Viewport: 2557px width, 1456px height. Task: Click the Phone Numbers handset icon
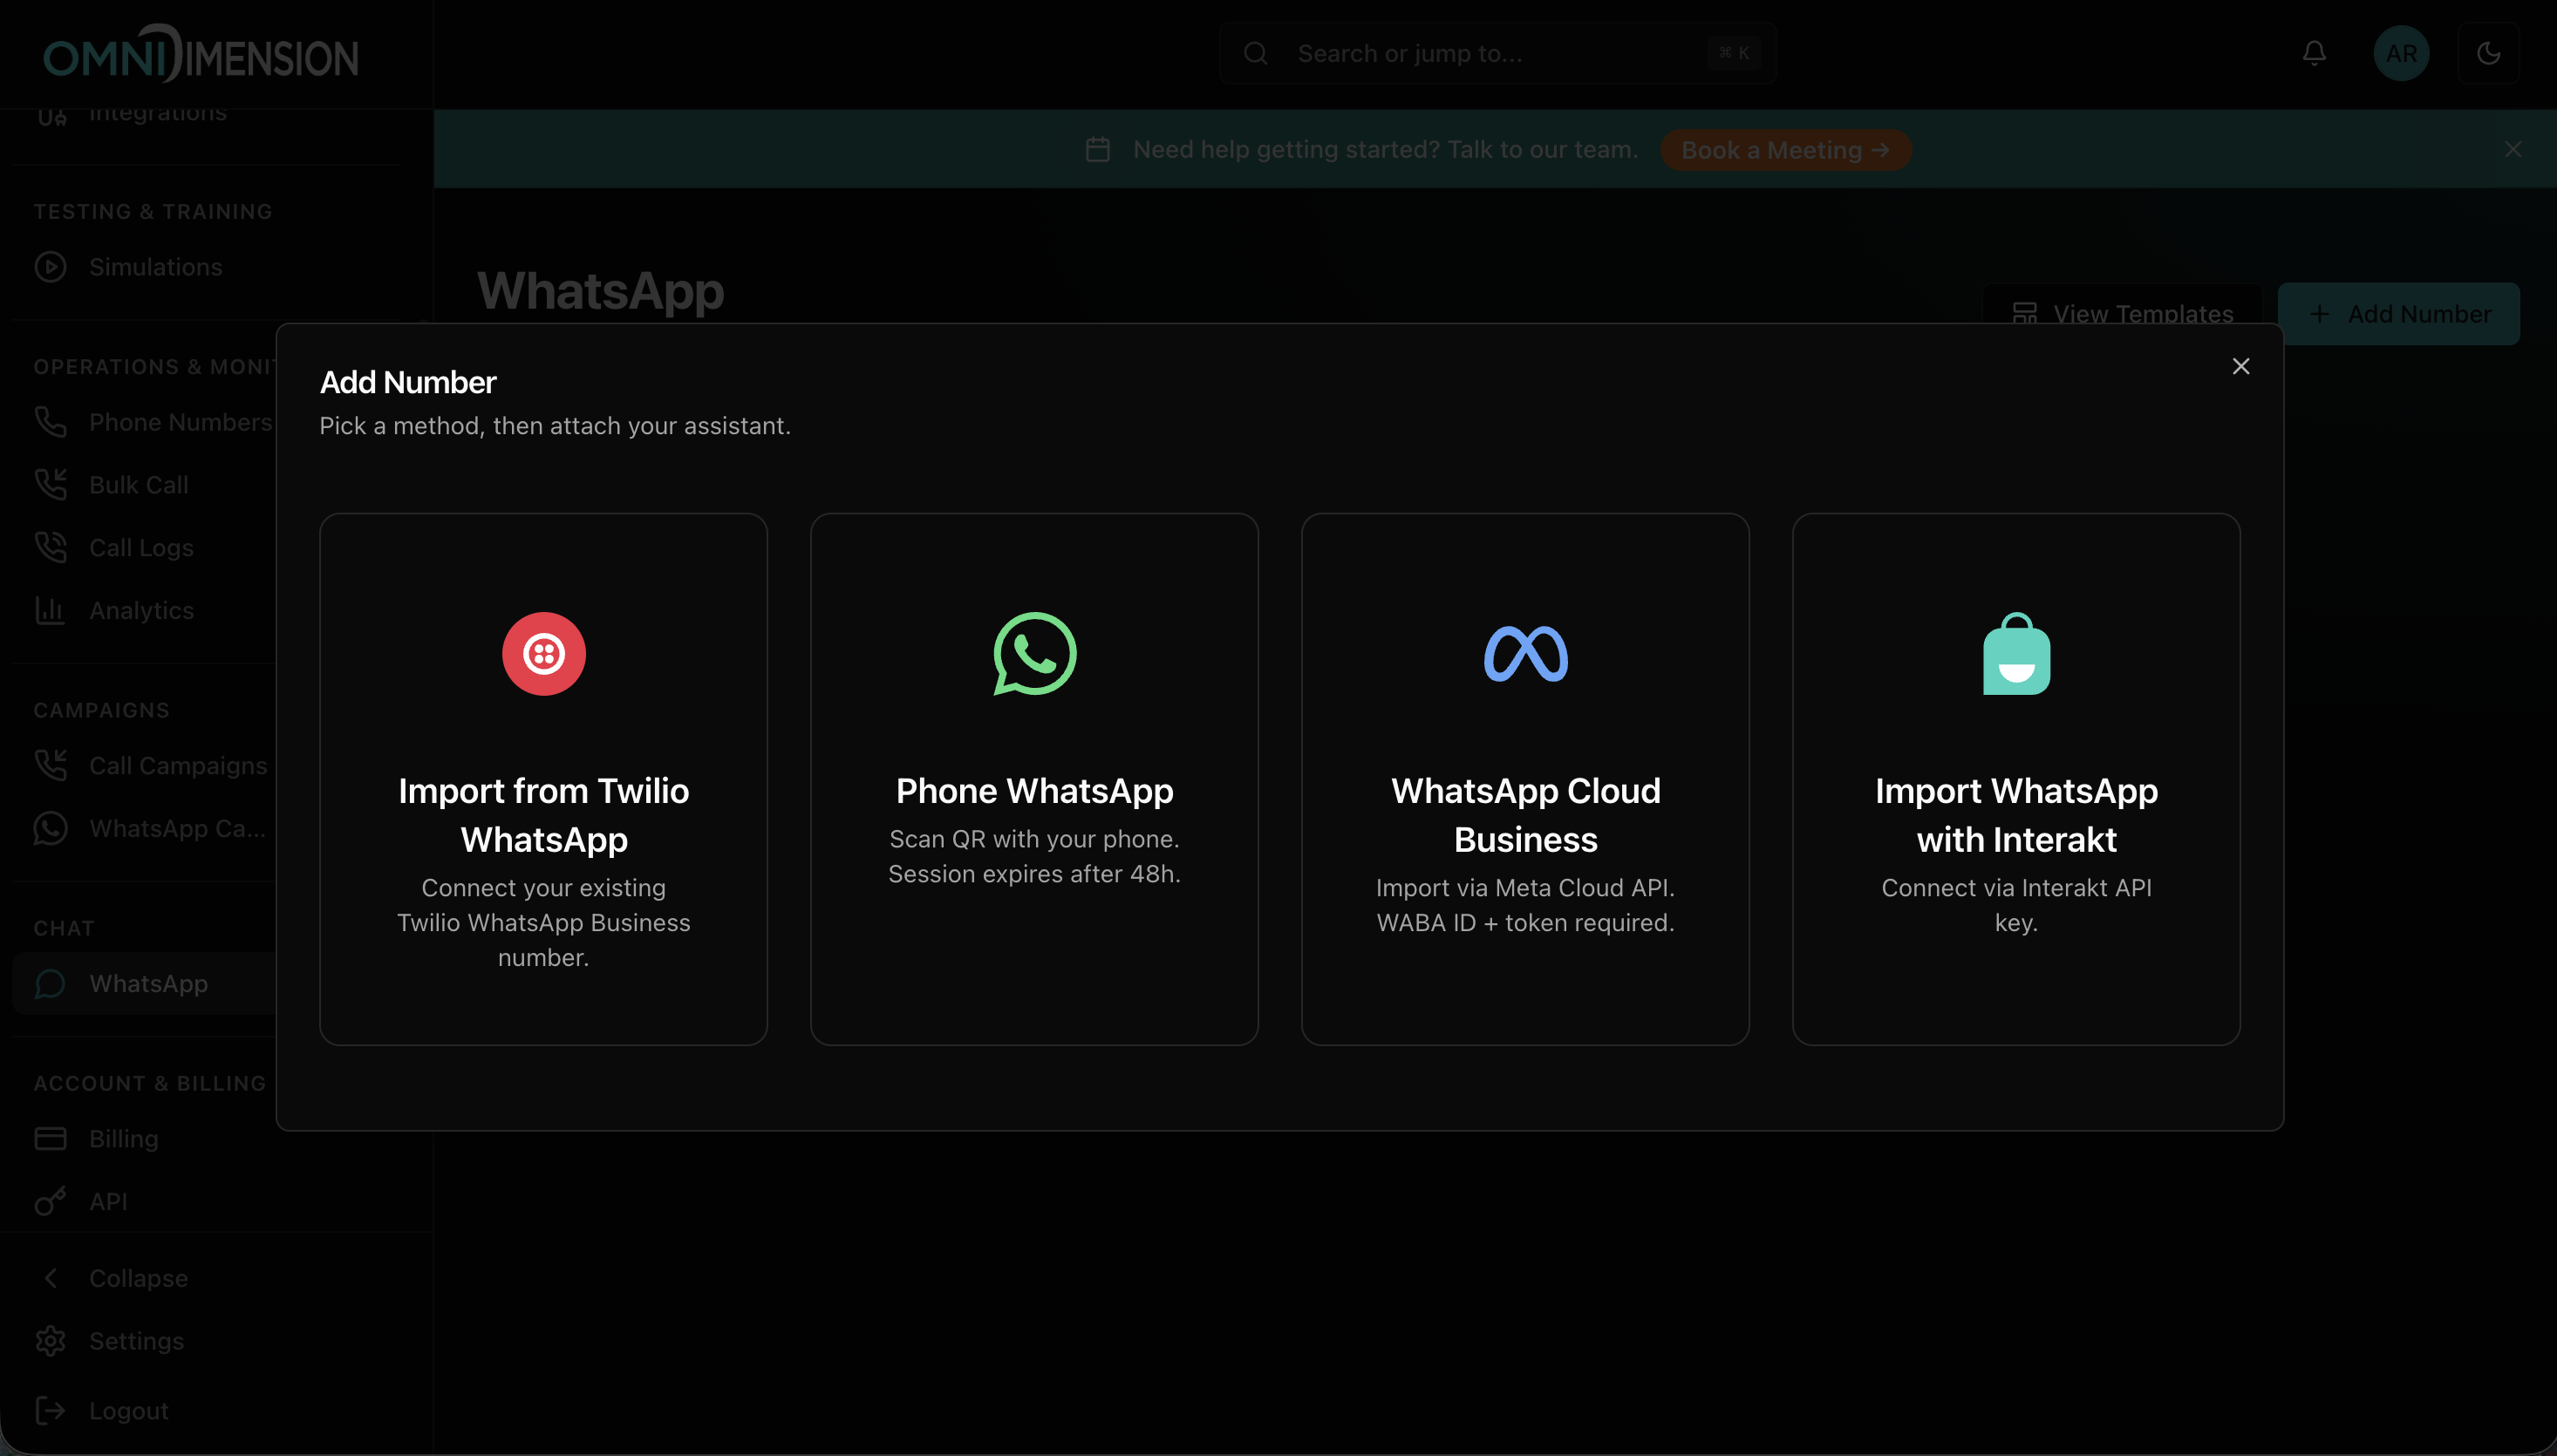point(50,422)
